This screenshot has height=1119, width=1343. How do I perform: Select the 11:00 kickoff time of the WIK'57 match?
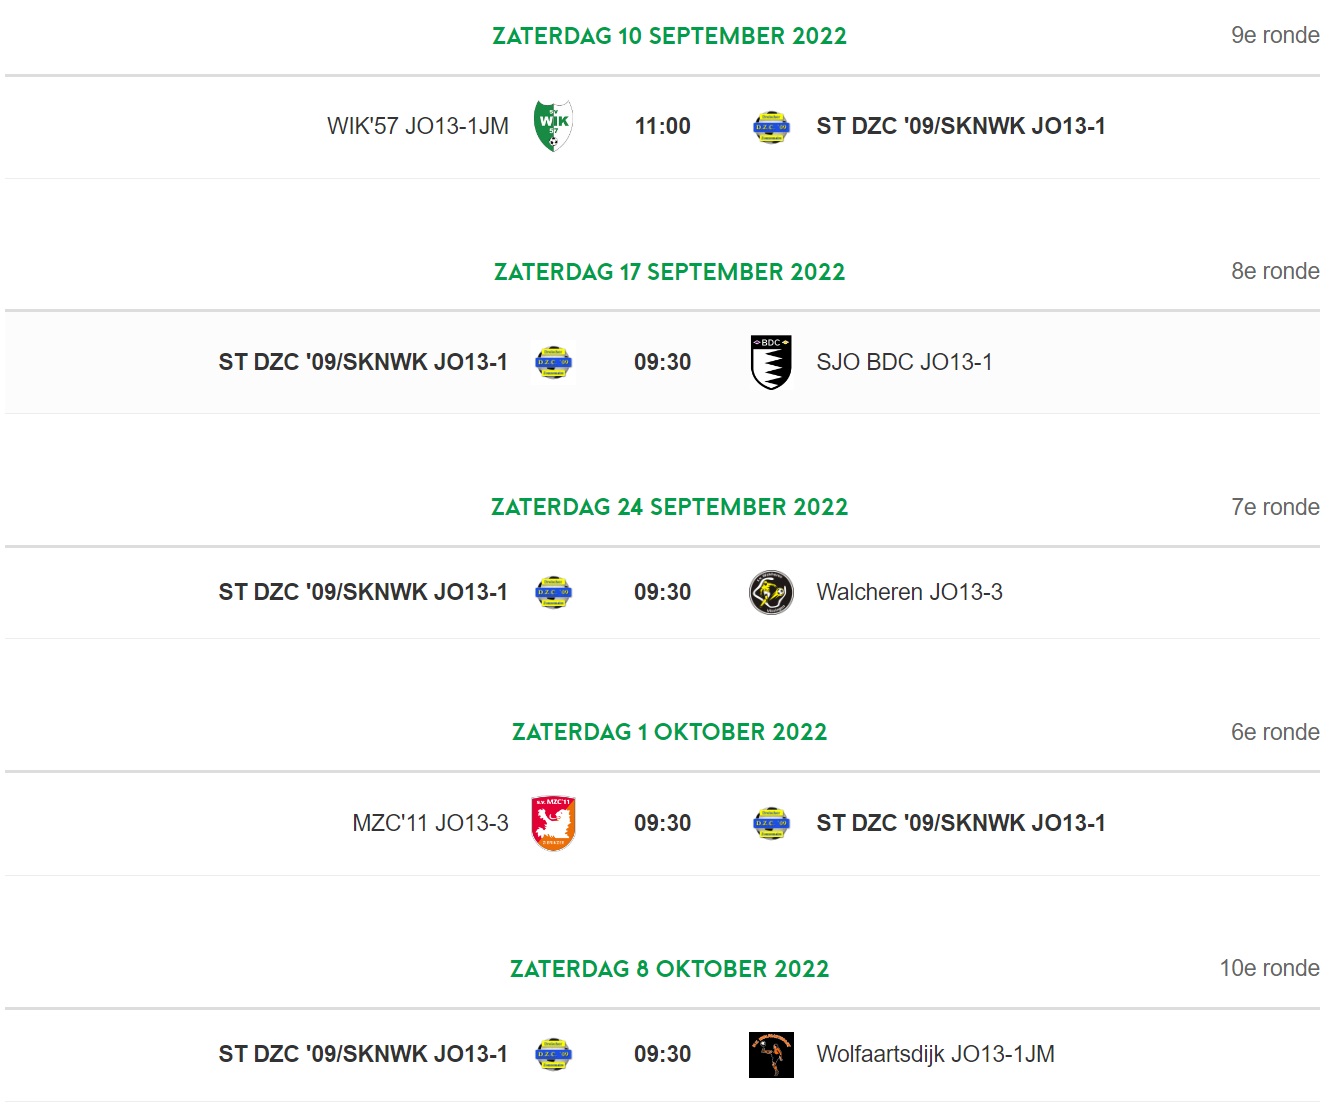(663, 126)
